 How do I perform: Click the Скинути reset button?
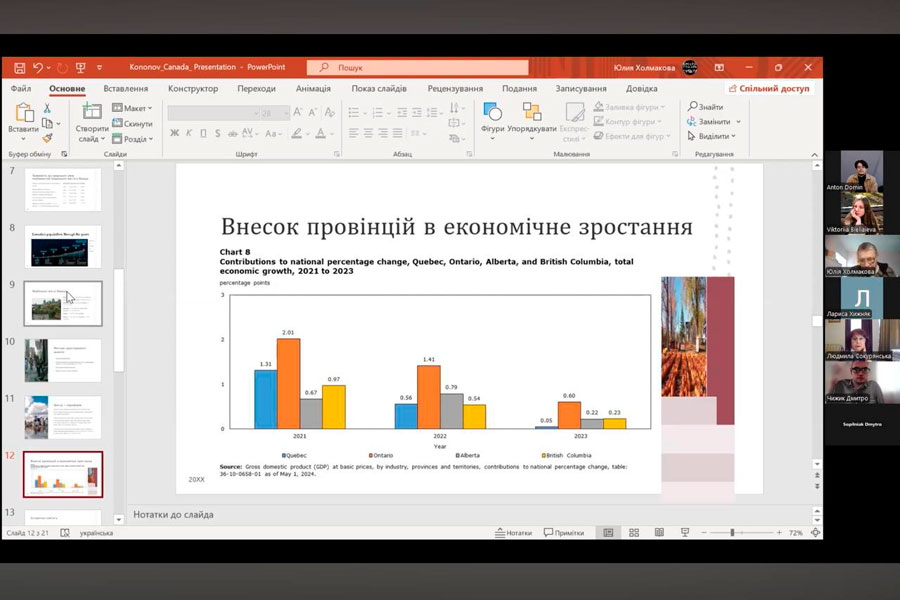click(133, 124)
